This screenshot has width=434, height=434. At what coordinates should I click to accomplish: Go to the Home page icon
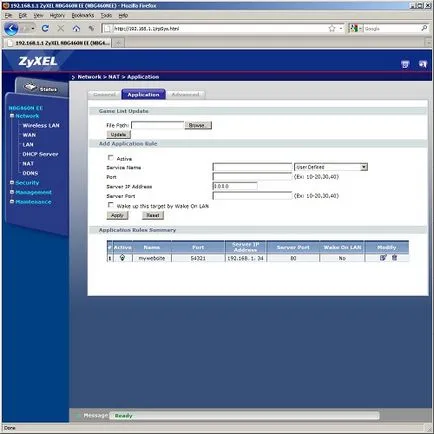click(76, 29)
